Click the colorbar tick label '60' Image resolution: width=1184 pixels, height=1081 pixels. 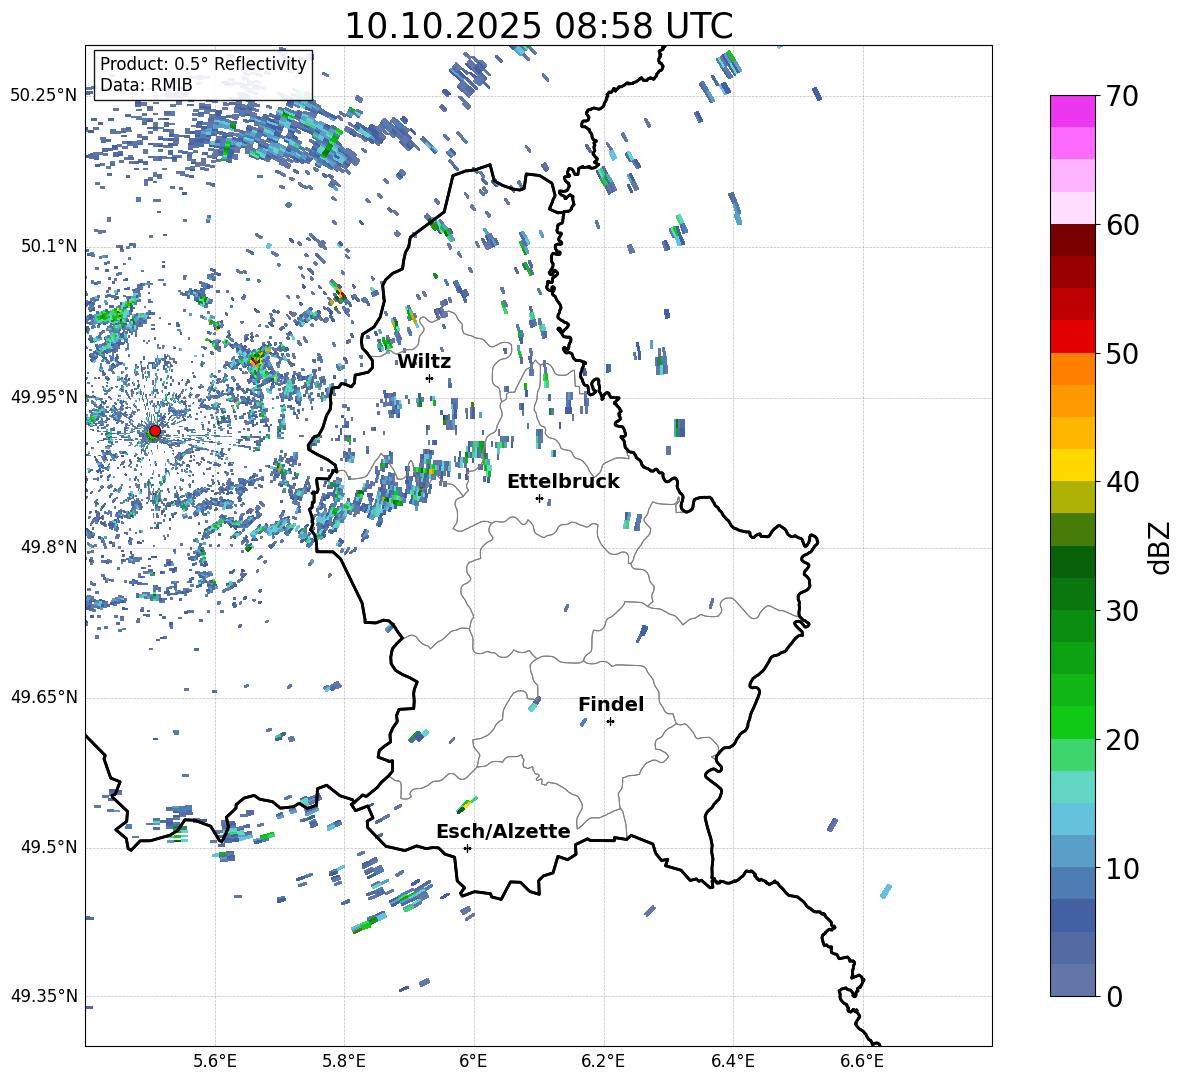point(1122,225)
